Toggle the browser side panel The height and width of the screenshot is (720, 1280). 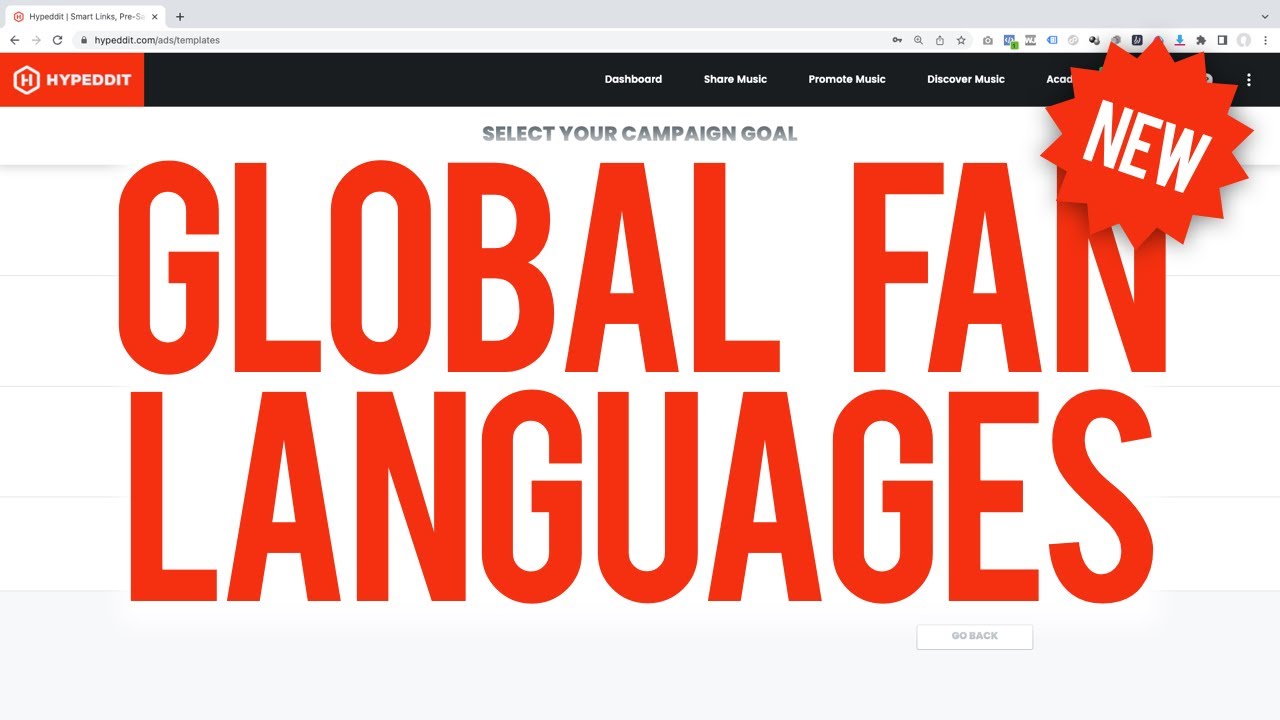click(x=1222, y=40)
